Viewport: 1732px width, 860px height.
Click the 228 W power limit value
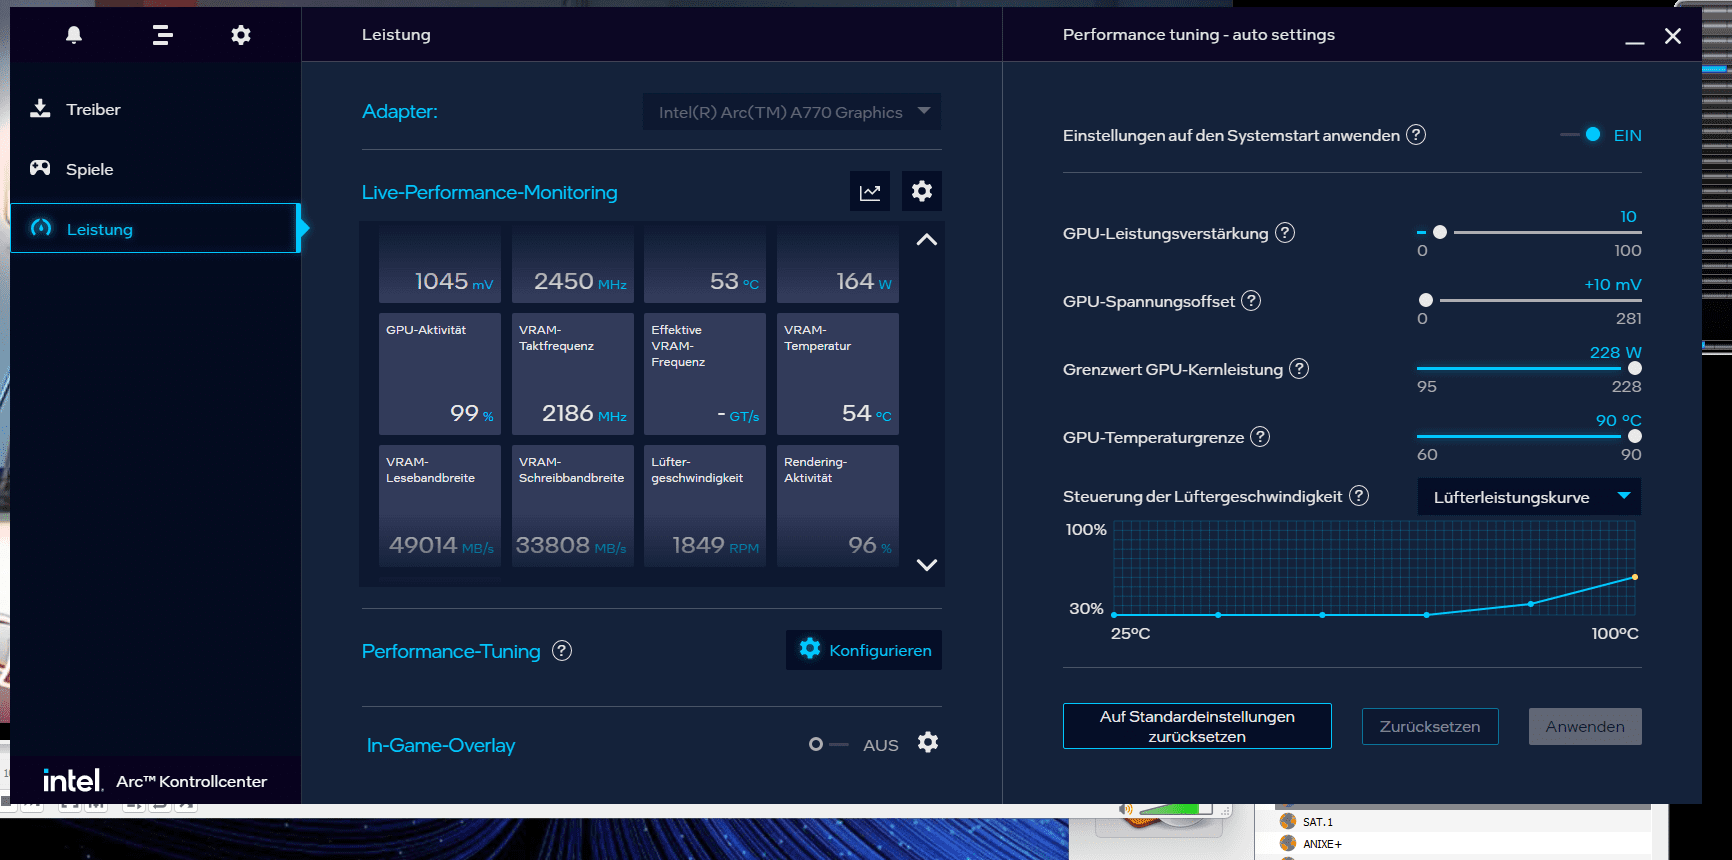point(1616,352)
